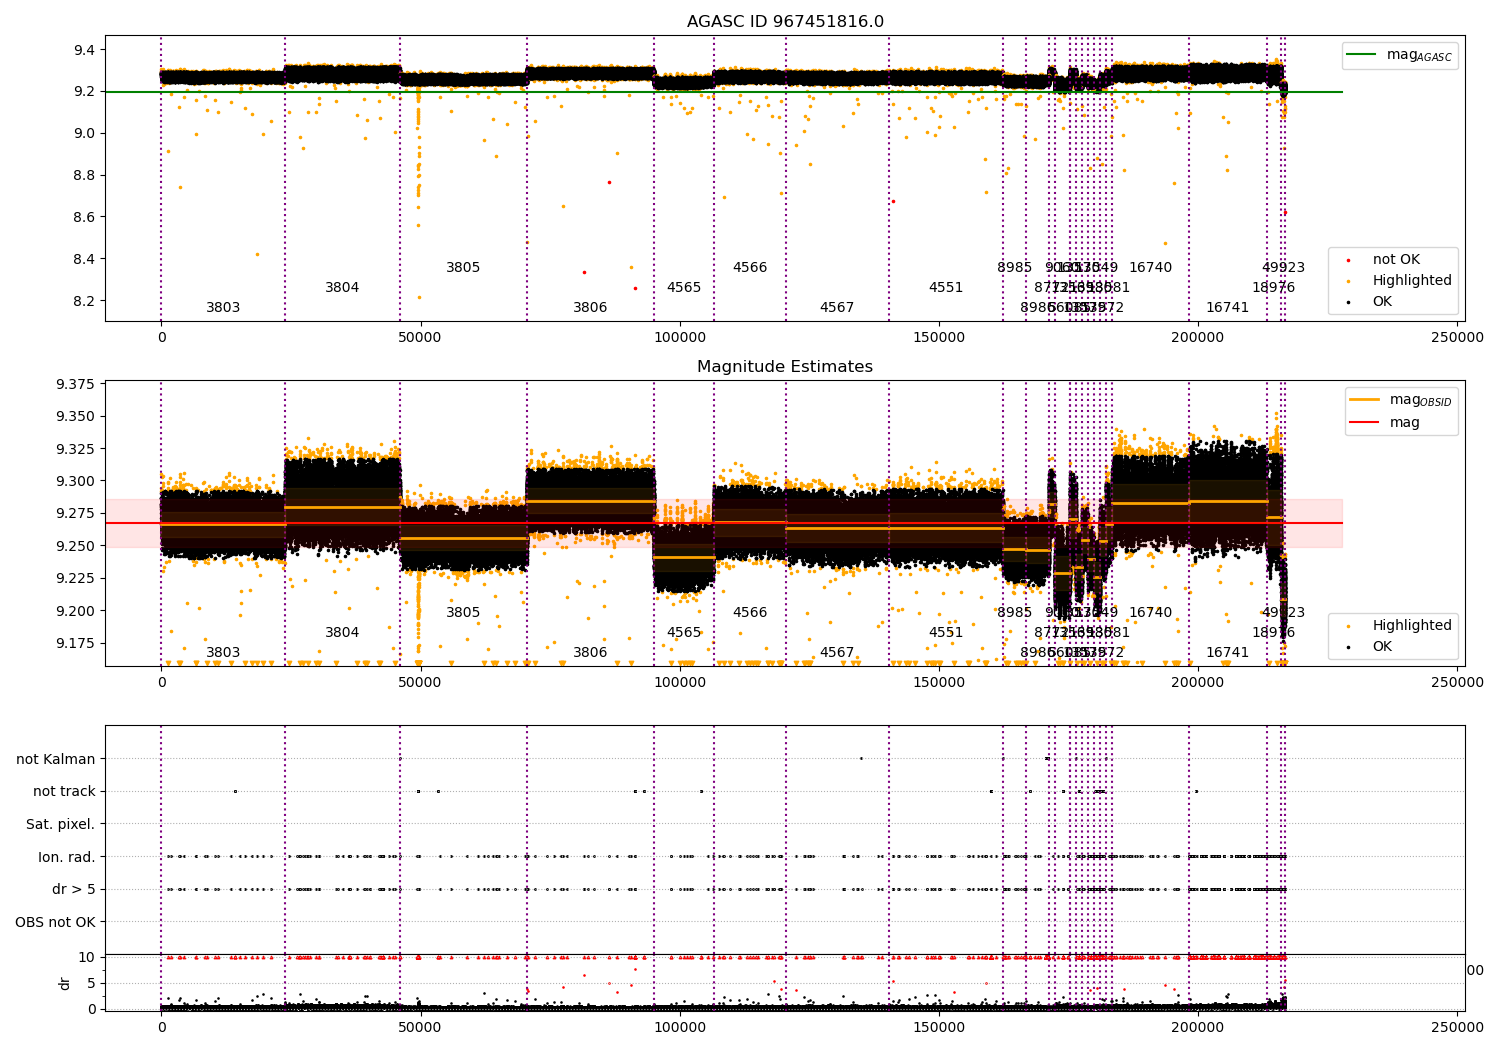
Task: Click OBSID label 3805 in Magnitude Estimates panel
Action: 463,613
